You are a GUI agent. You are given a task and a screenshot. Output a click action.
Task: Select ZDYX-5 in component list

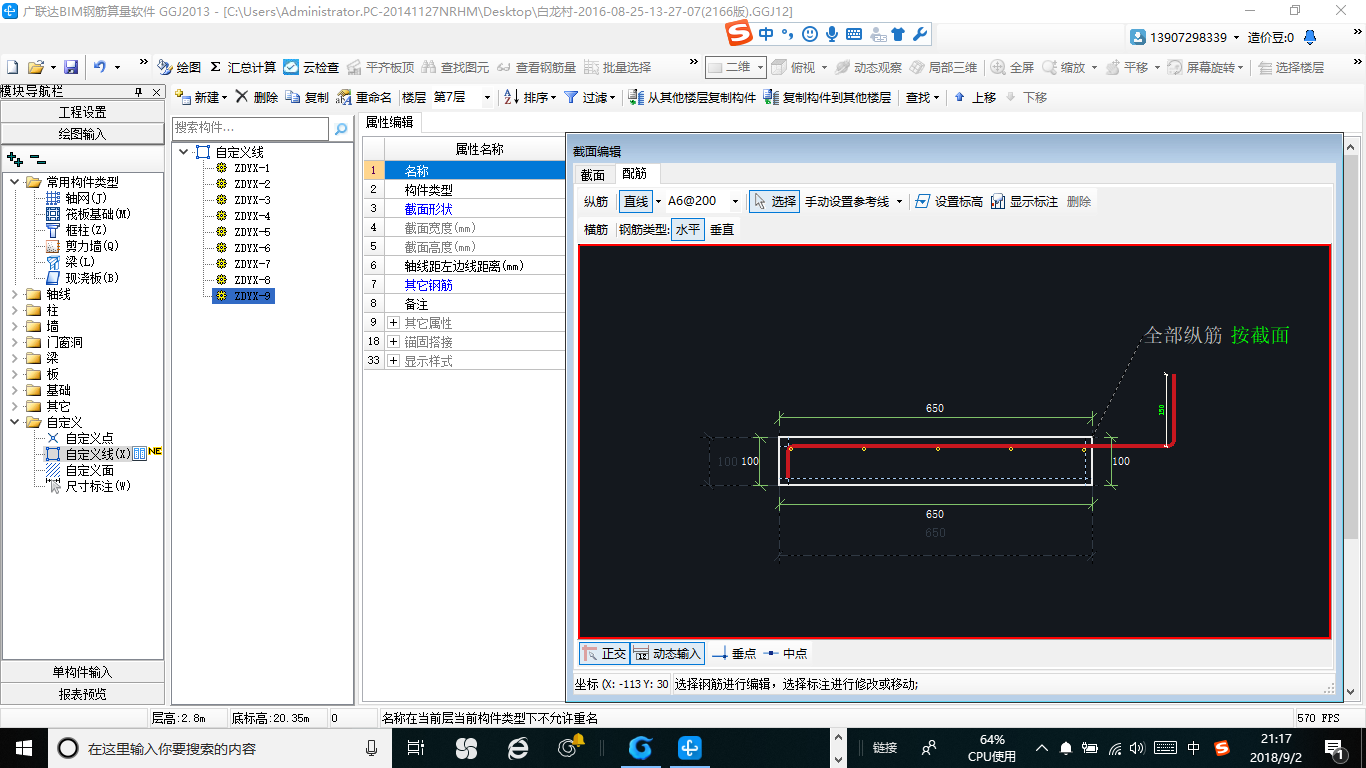point(252,232)
